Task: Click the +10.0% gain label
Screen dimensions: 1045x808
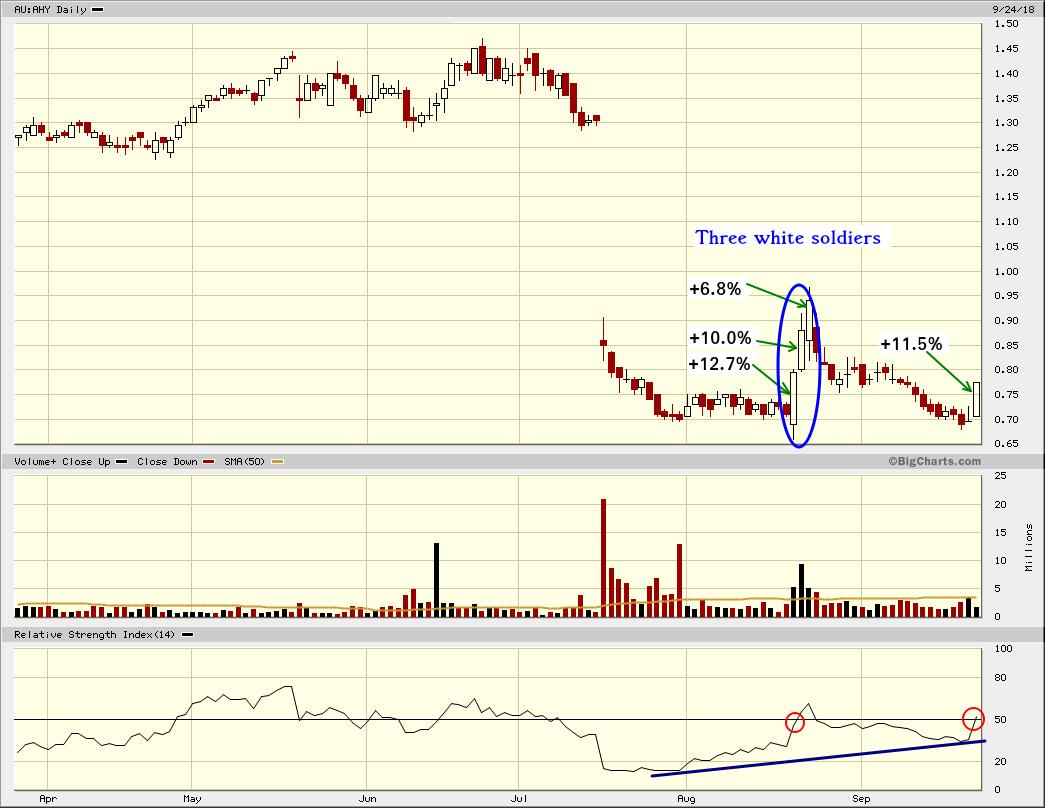Action: [720, 338]
